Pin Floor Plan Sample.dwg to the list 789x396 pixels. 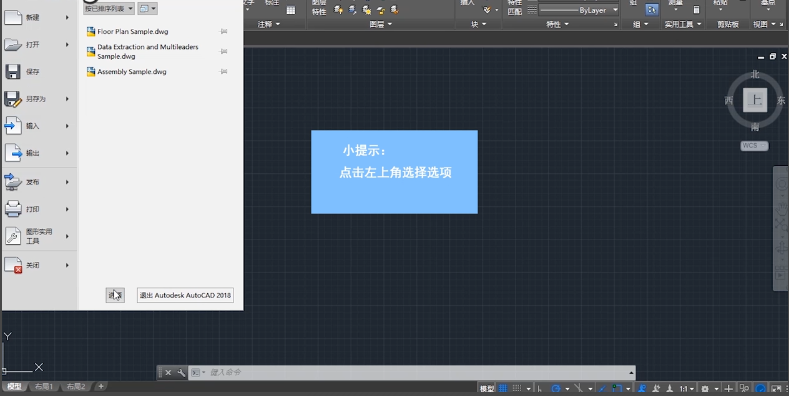click(224, 31)
